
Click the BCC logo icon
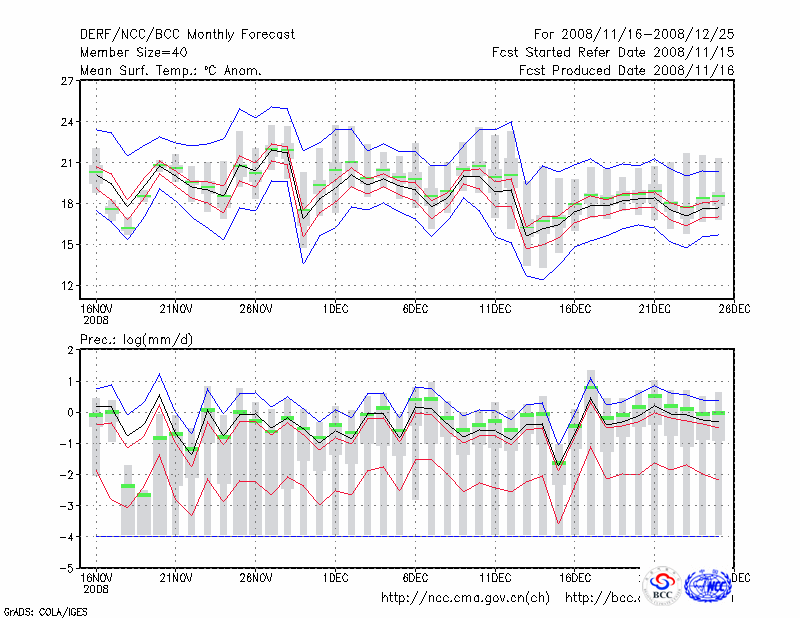663,586
